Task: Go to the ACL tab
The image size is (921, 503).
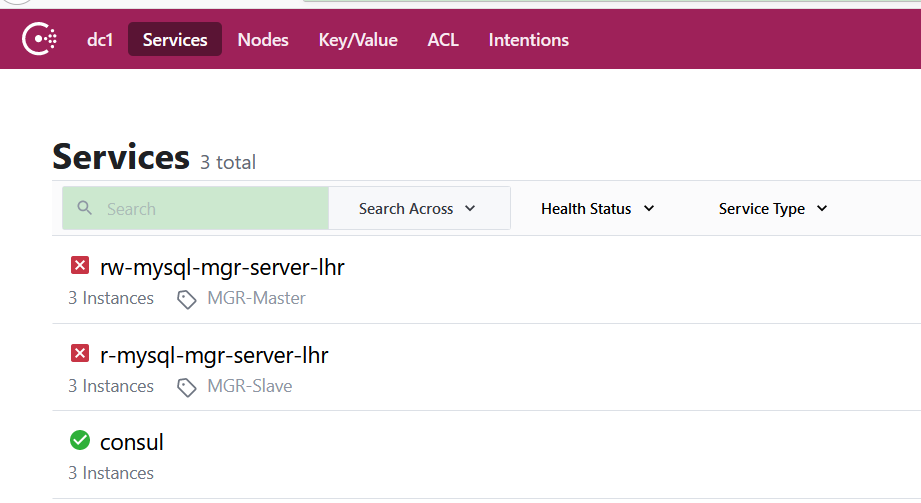Action: click(x=443, y=40)
